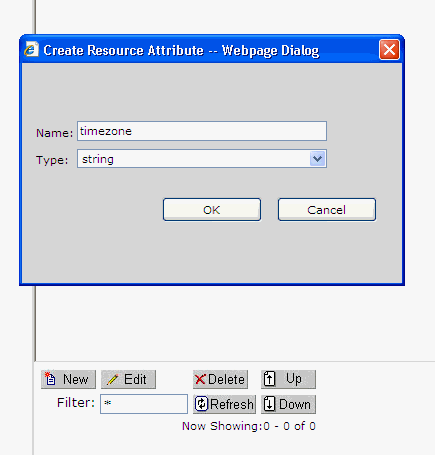The image size is (435, 455).
Task: Move item up with the Up button
Action: (288, 379)
